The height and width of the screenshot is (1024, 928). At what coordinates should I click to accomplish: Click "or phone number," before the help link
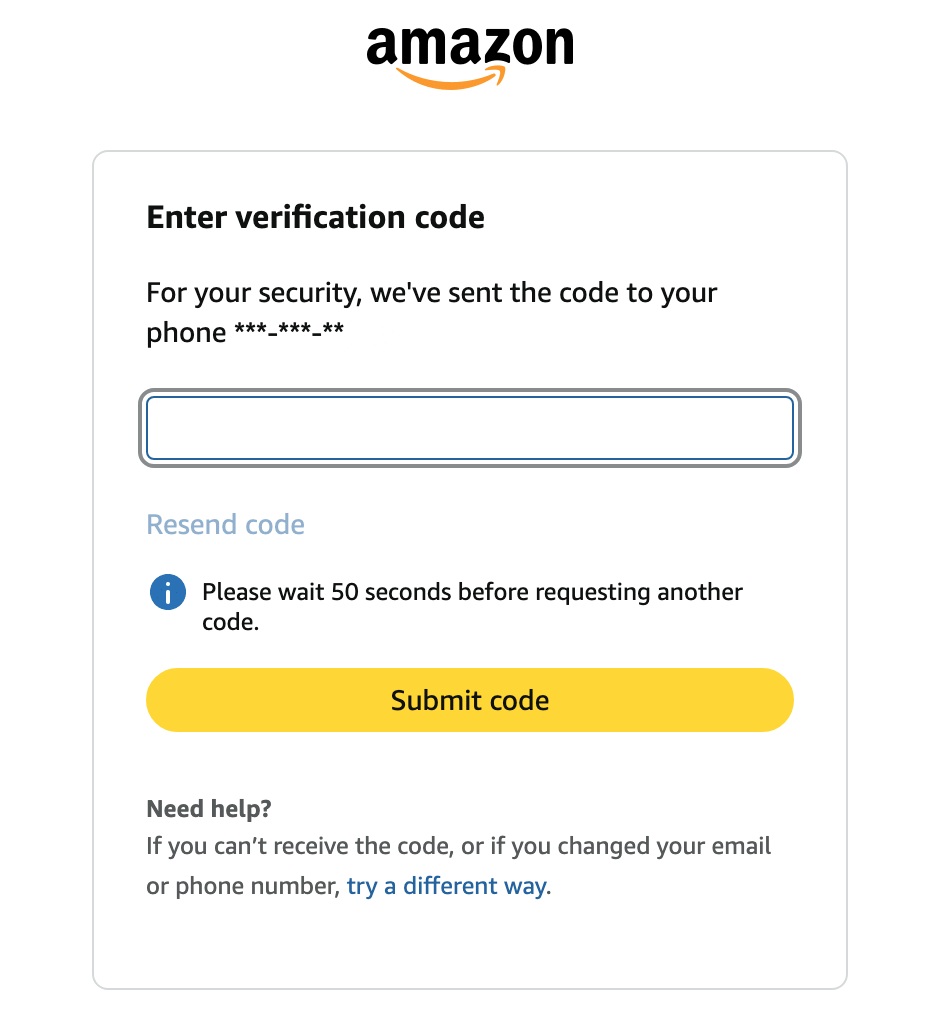(243, 886)
